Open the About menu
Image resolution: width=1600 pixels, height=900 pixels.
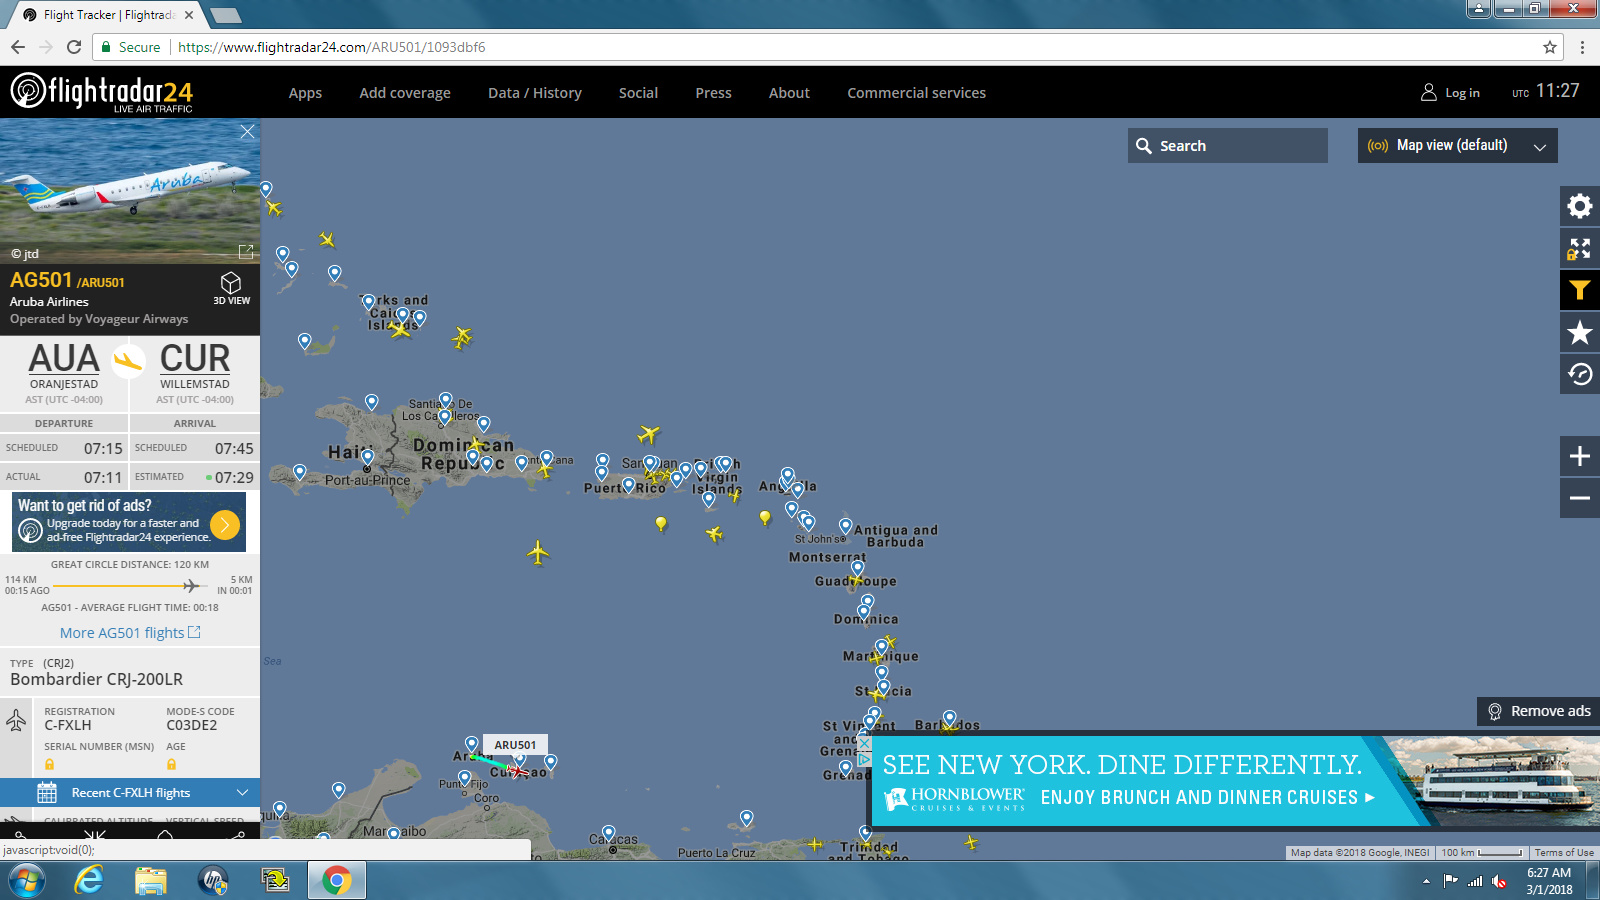789,93
